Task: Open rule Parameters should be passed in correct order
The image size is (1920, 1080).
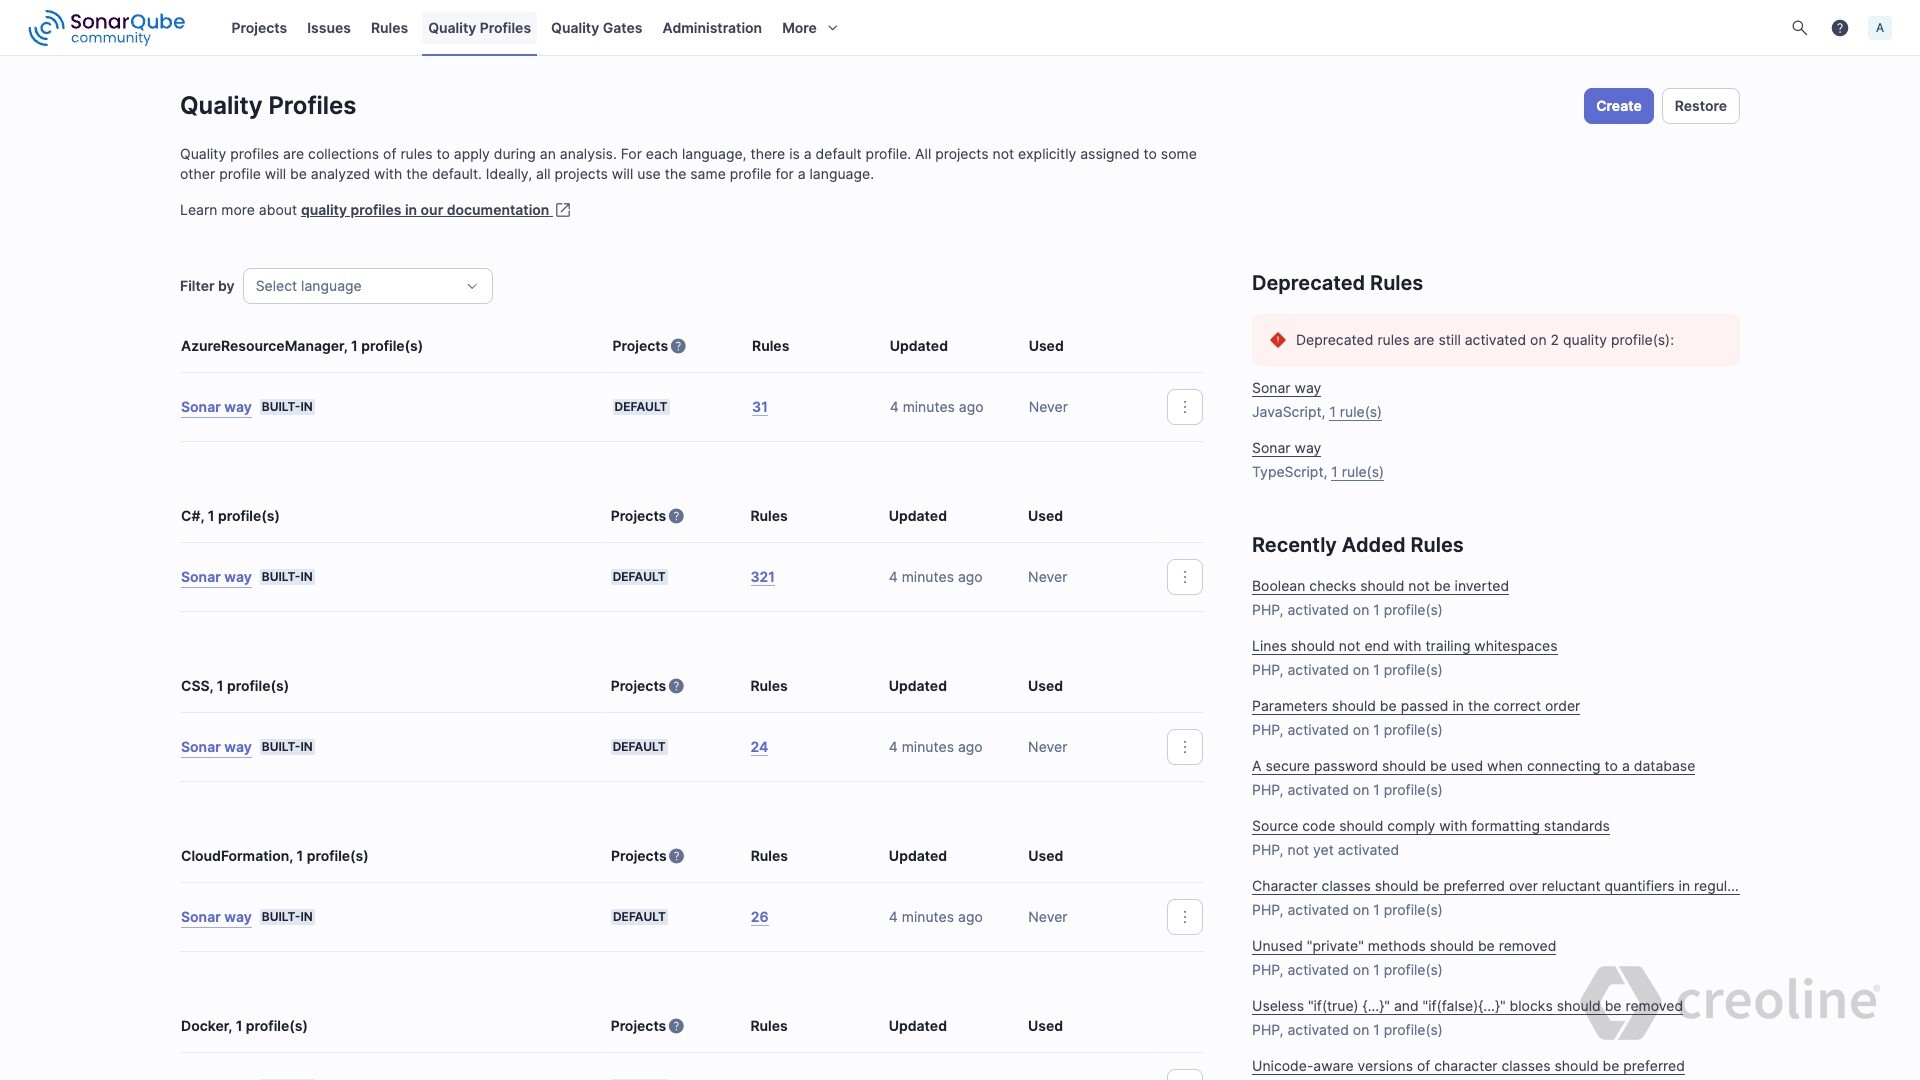Action: coord(1415,706)
